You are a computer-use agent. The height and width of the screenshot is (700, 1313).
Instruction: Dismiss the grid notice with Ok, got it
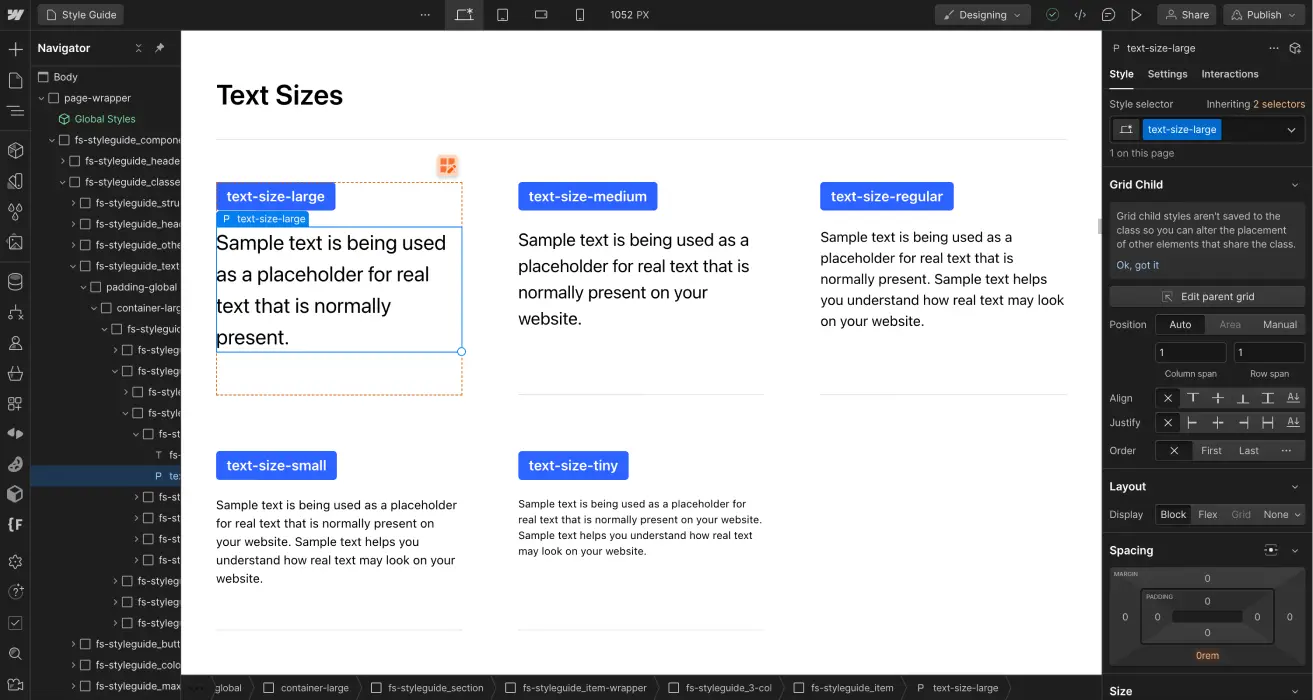pos(1137,265)
